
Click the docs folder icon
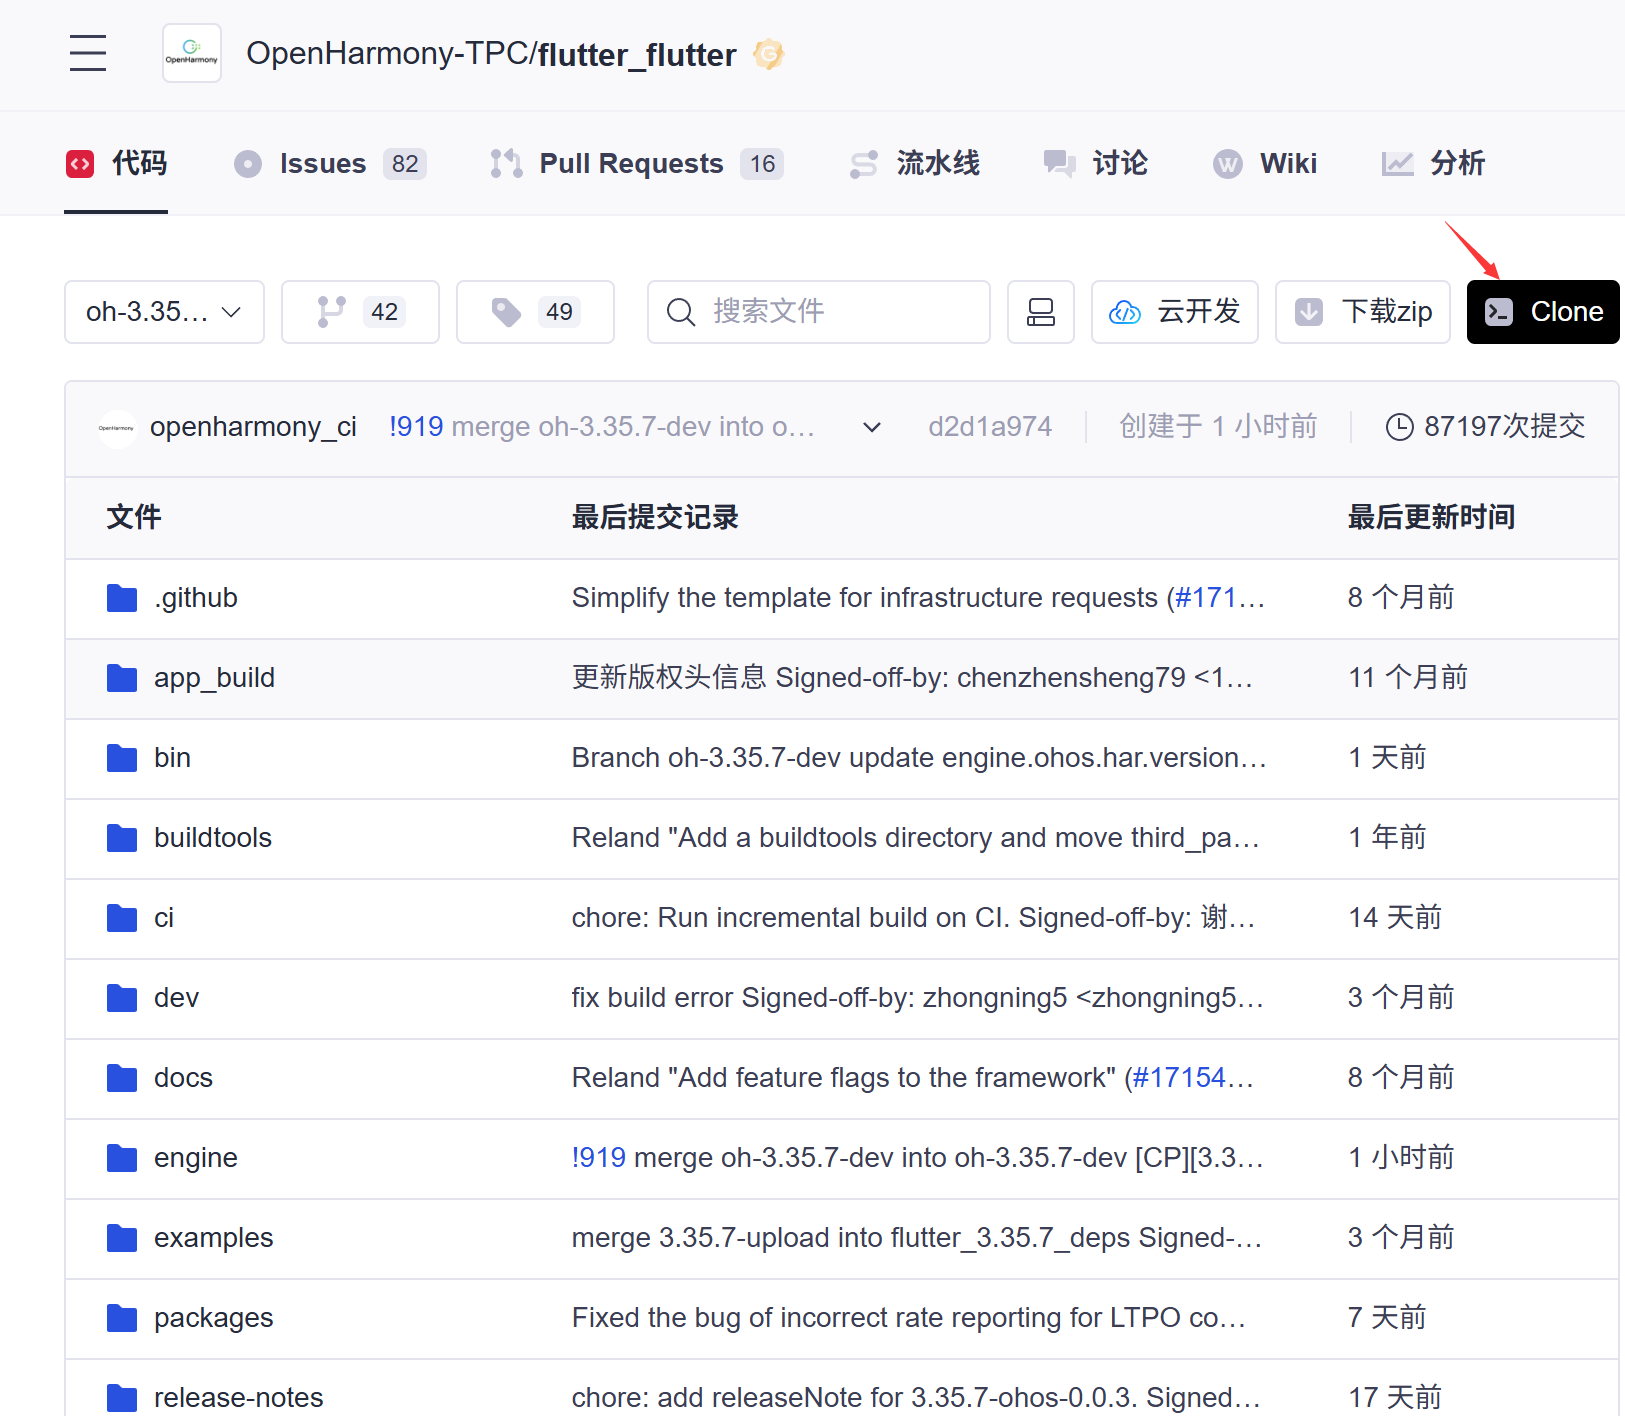click(122, 1078)
